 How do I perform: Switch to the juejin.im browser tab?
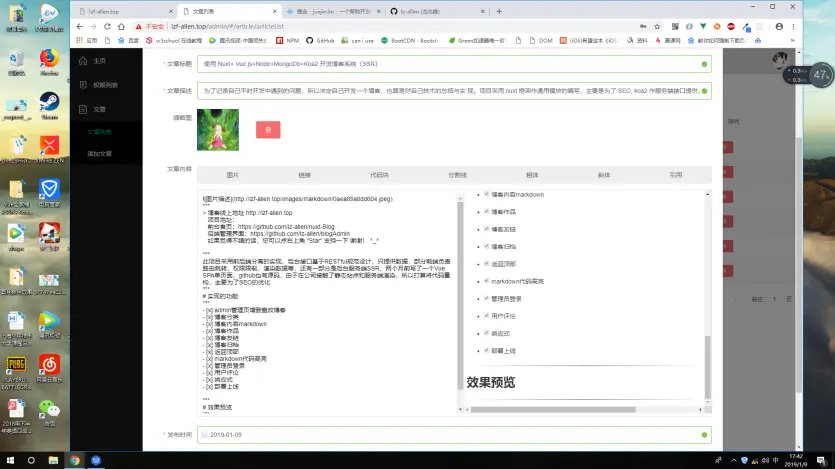(333, 11)
